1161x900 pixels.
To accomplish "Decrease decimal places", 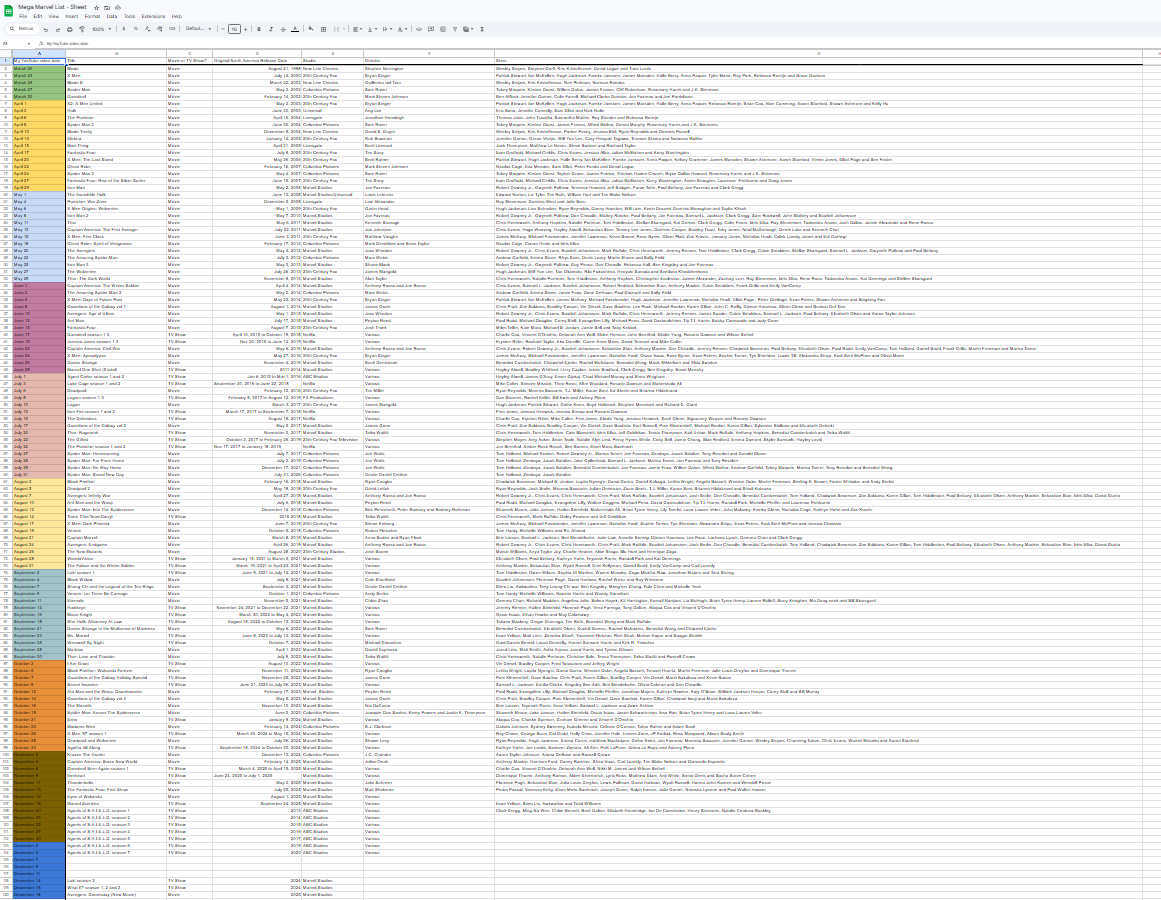I will point(147,29).
